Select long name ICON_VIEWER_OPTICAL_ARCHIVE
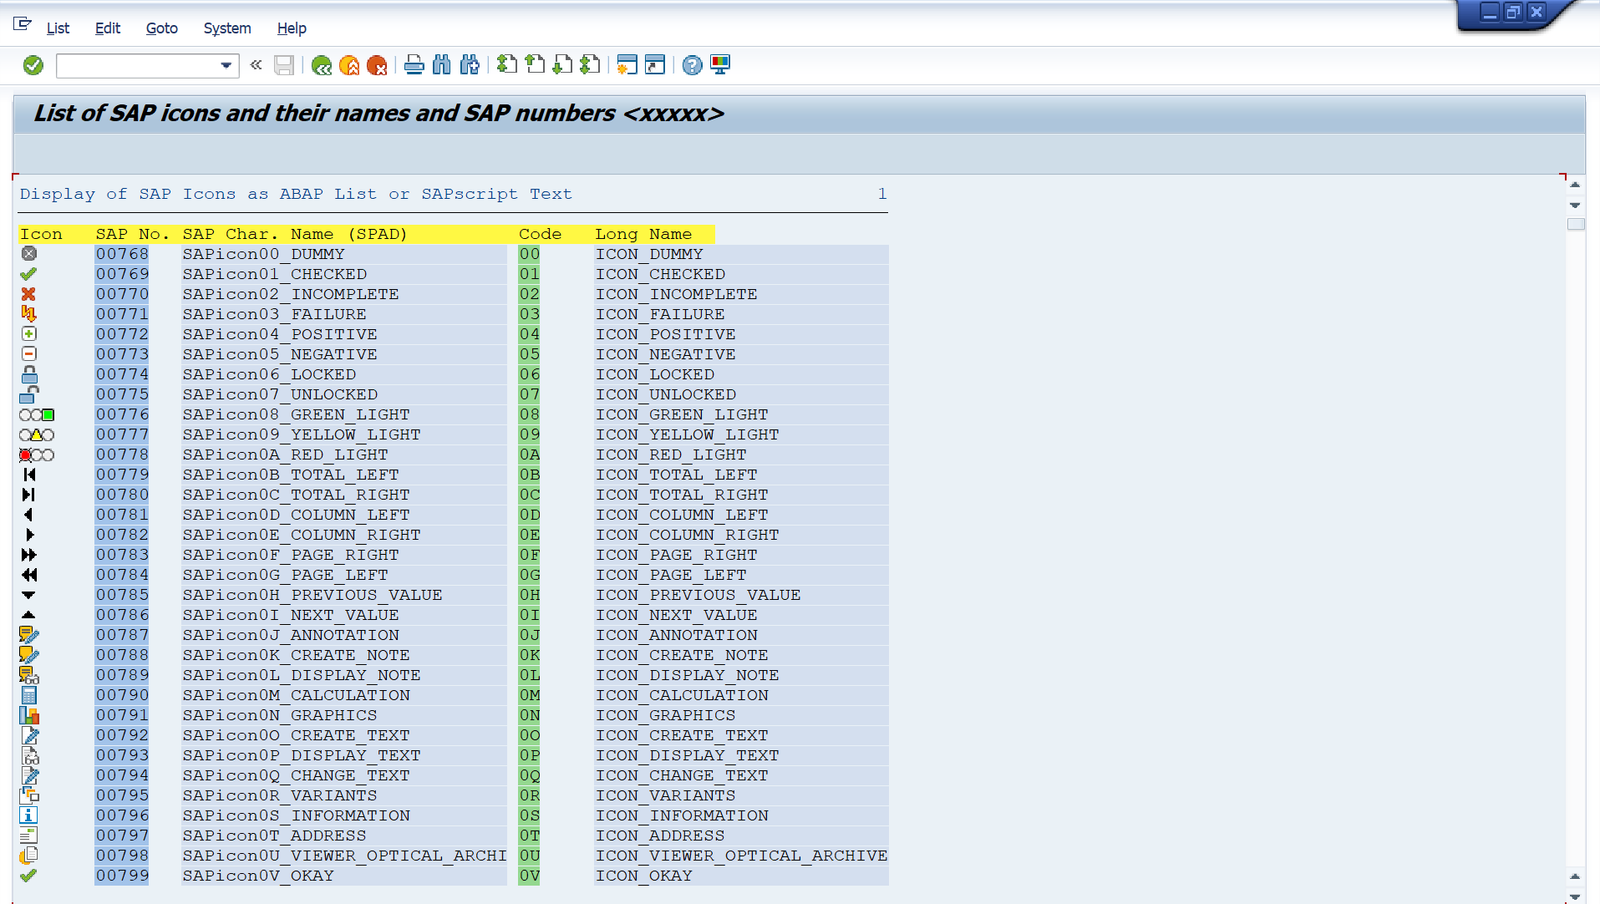 (741, 855)
